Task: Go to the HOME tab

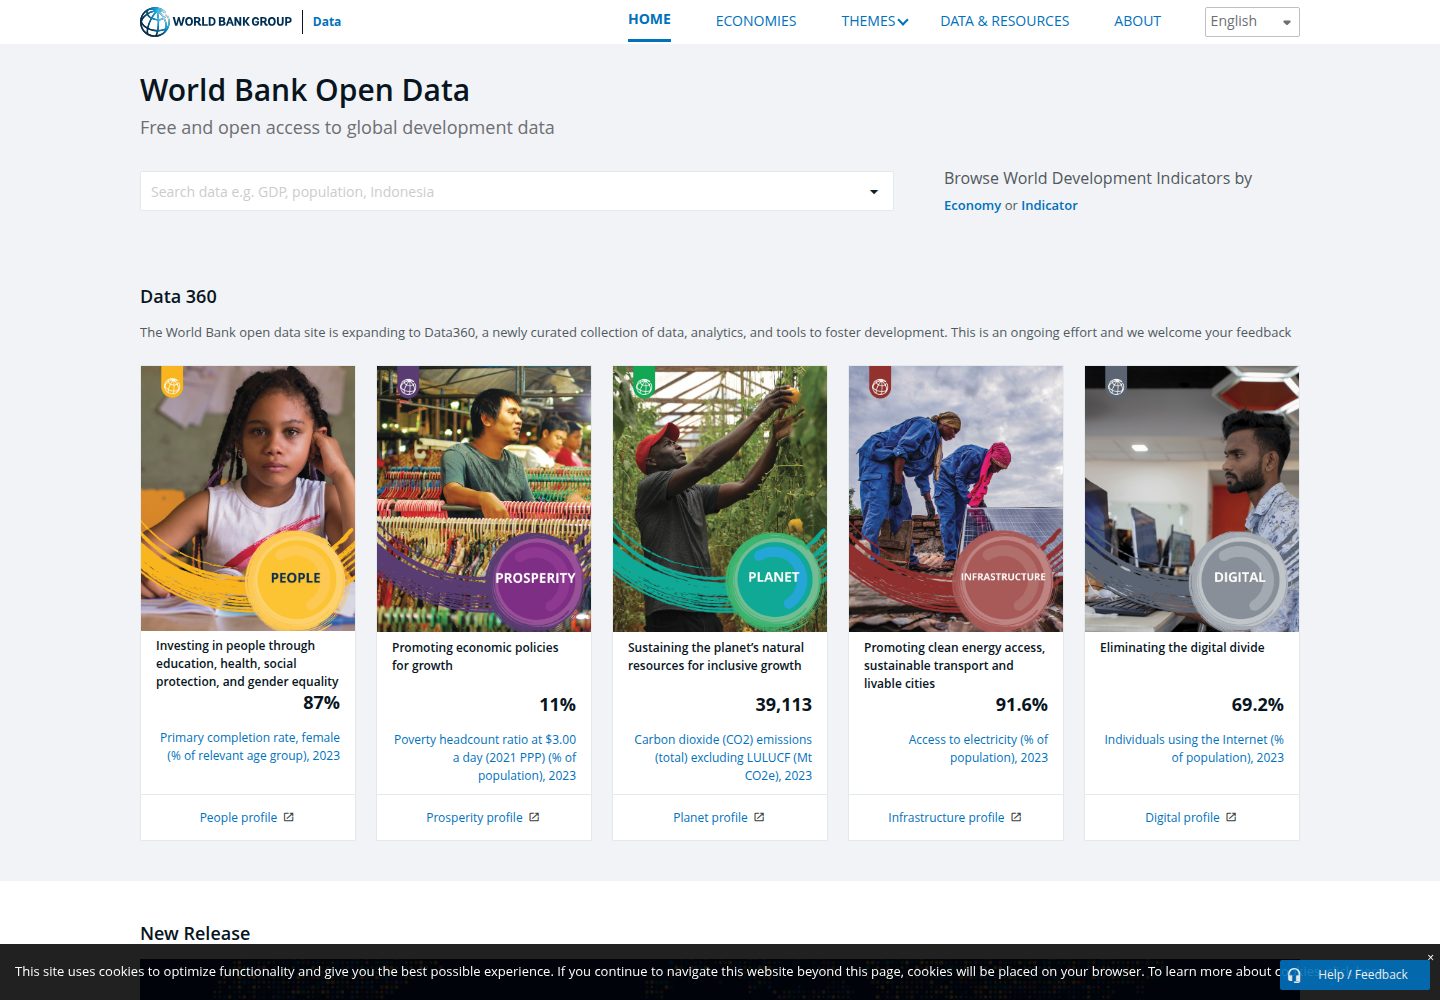Action: pyautogui.click(x=649, y=19)
